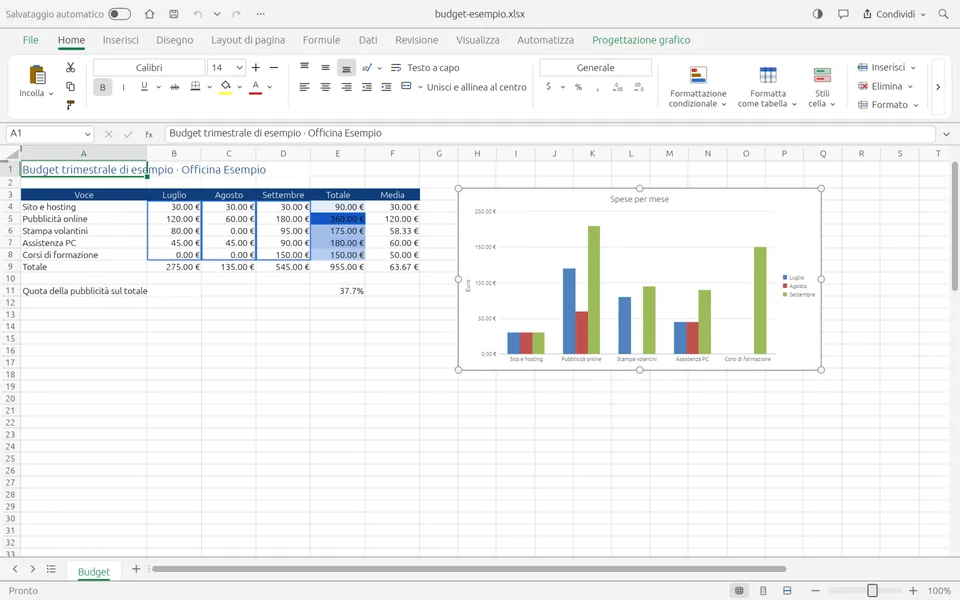This screenshot has height=600, width=960.
Task: Copy selection with the copy icon
Action: tap(70, 86)
